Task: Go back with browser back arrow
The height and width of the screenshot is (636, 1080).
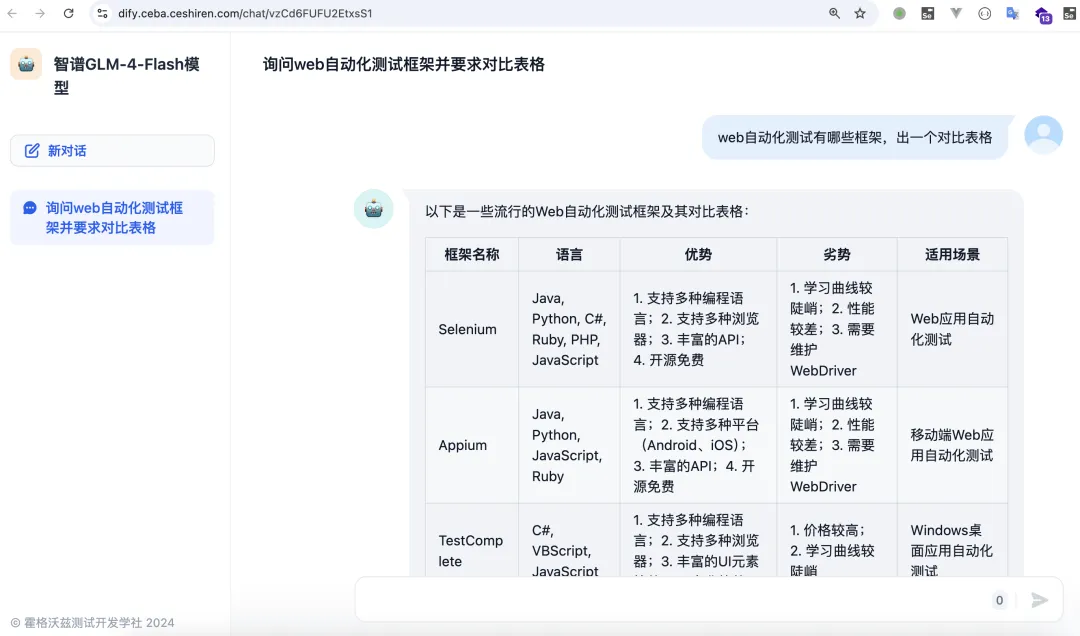Action: 12,13
